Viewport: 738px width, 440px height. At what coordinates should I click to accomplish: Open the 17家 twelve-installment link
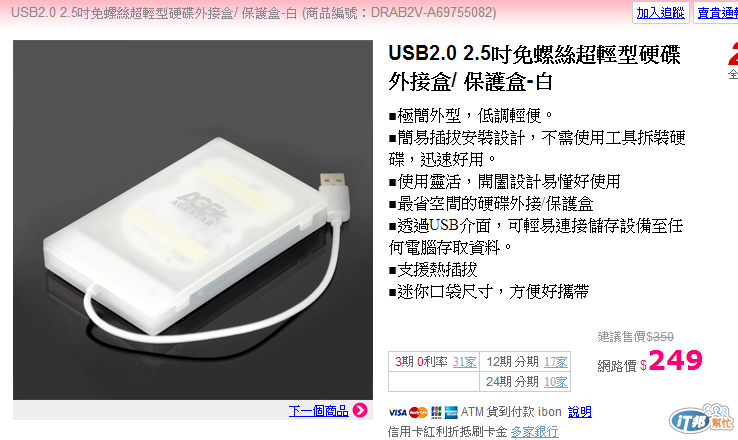556,362
